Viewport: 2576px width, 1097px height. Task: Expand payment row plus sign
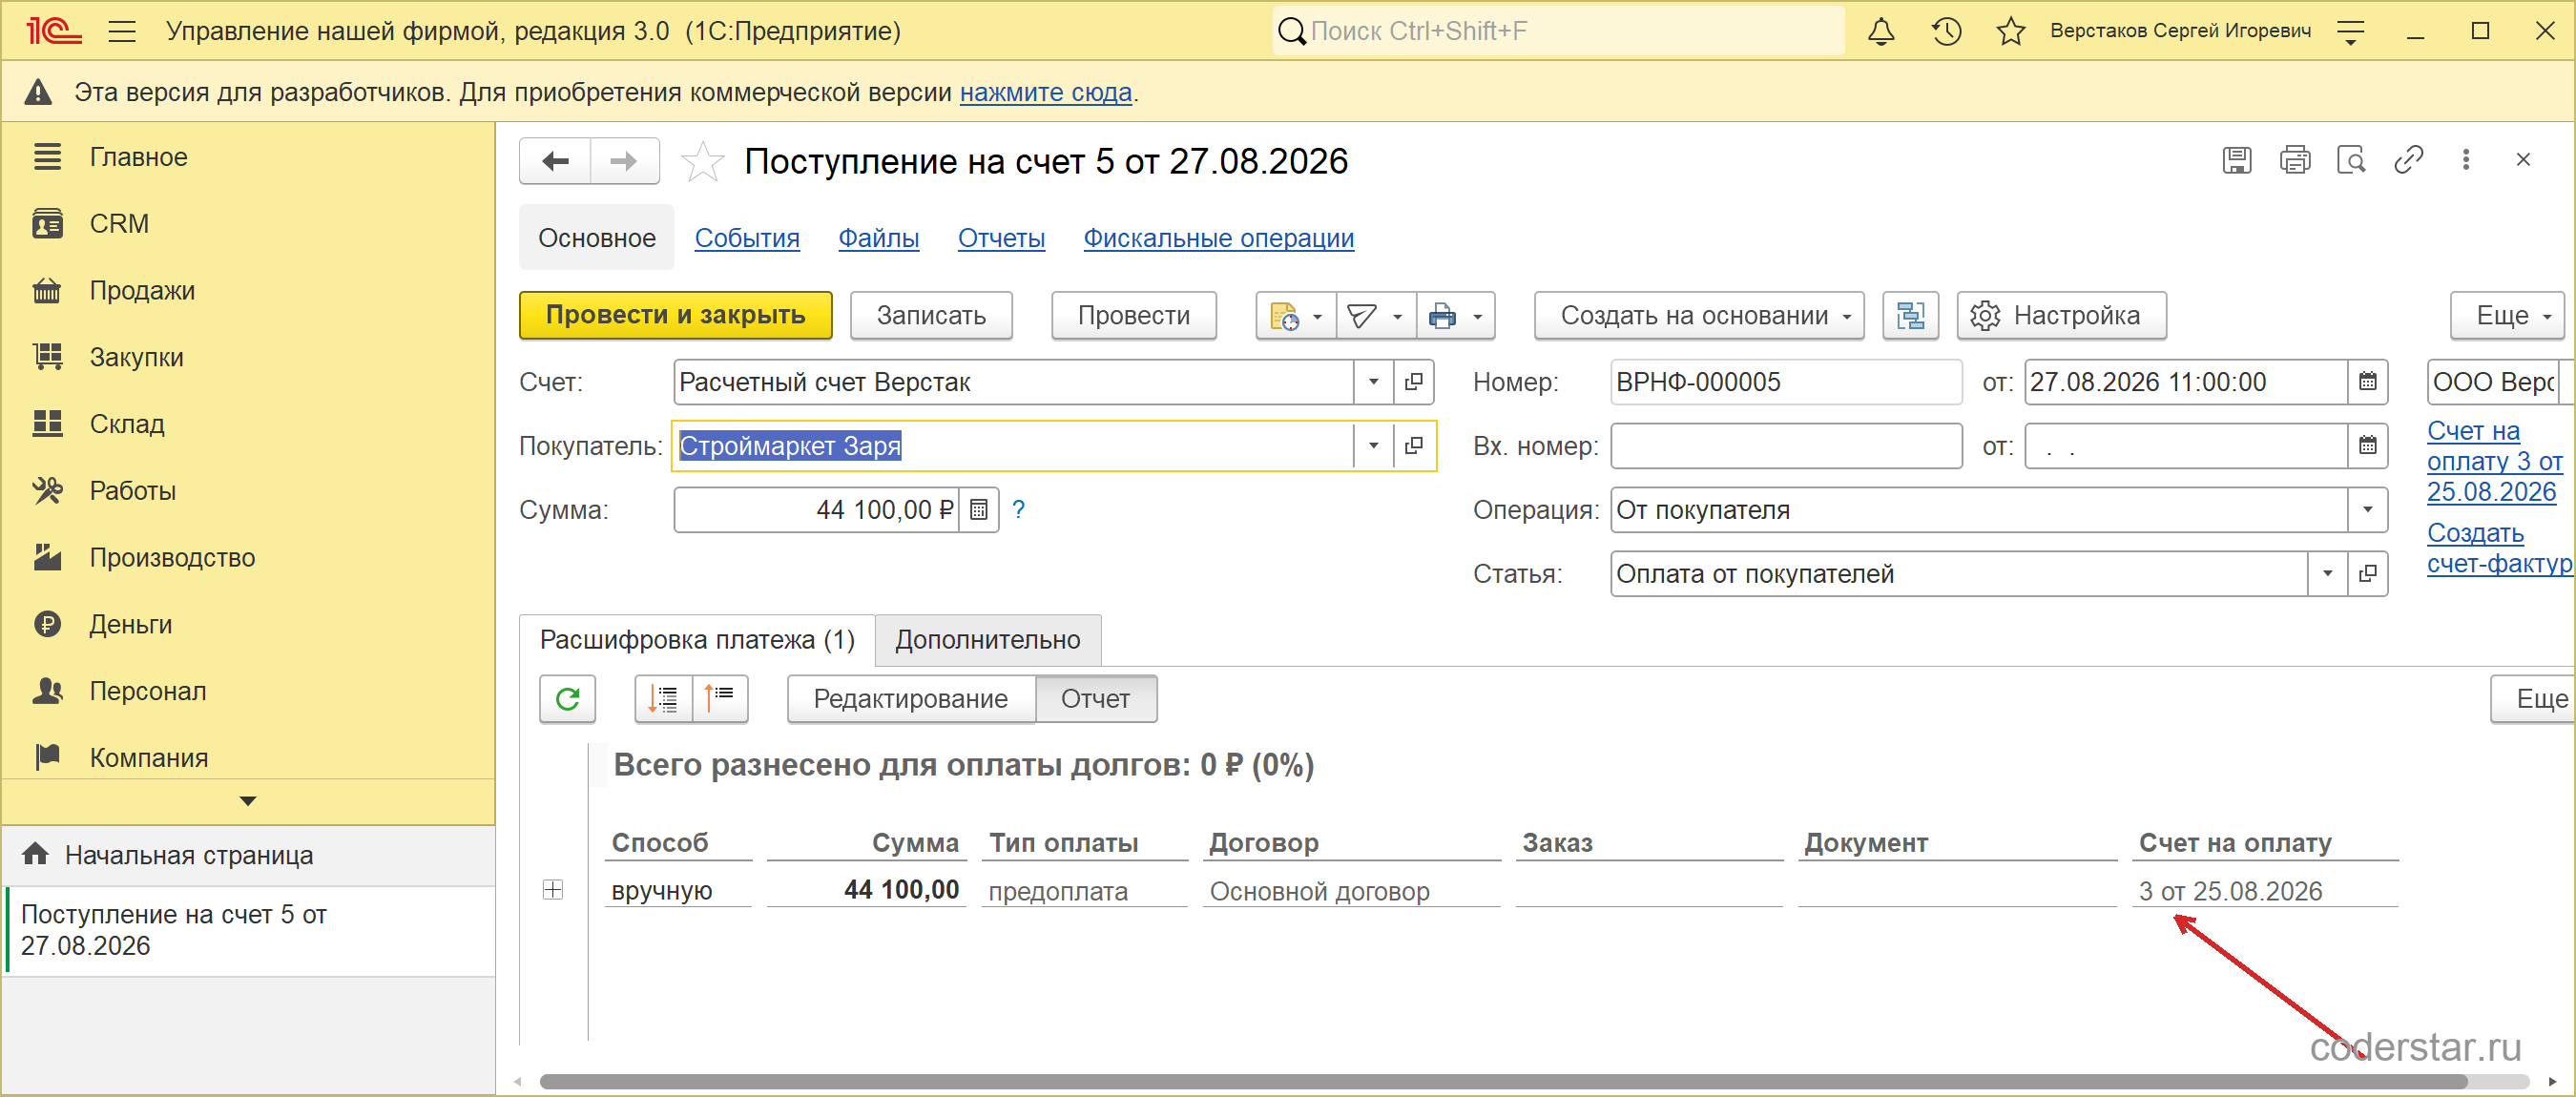click(553, 890)
